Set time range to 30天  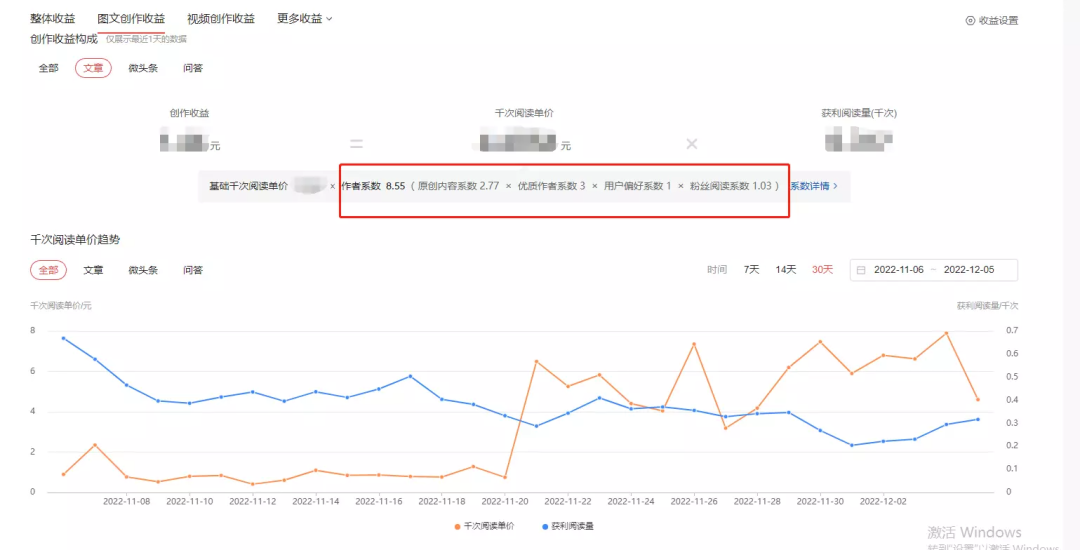pyautogui.click(x=822, y=270)
